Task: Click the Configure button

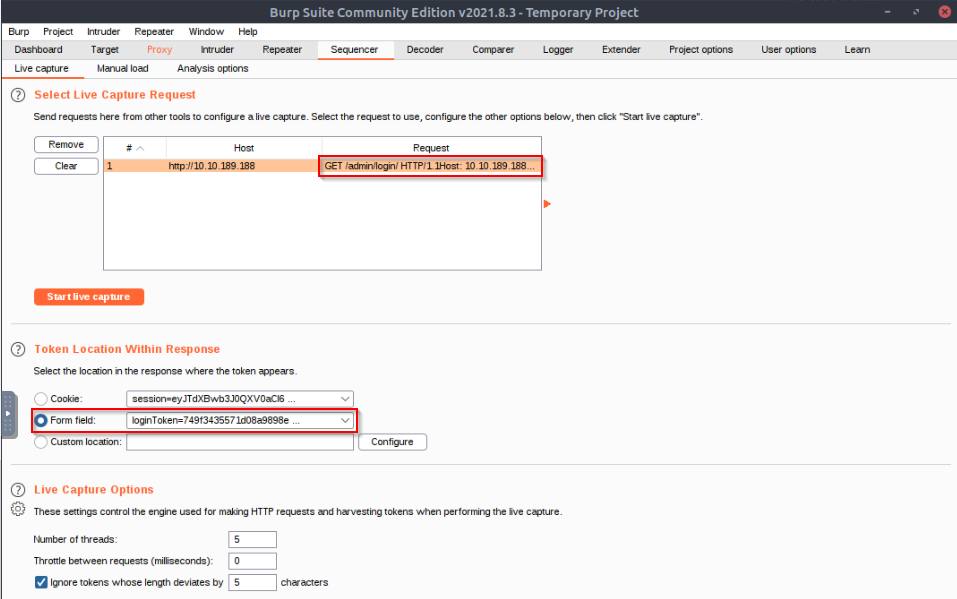Action: [392, 442]
